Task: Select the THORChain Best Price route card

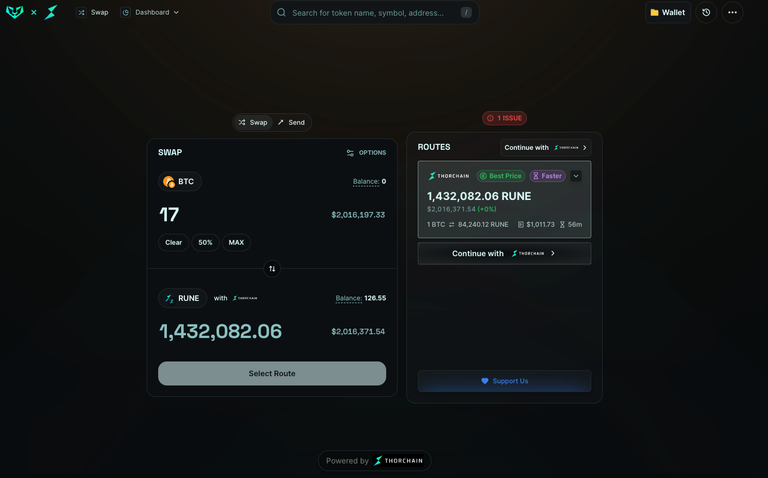Action: pos(504,199)
